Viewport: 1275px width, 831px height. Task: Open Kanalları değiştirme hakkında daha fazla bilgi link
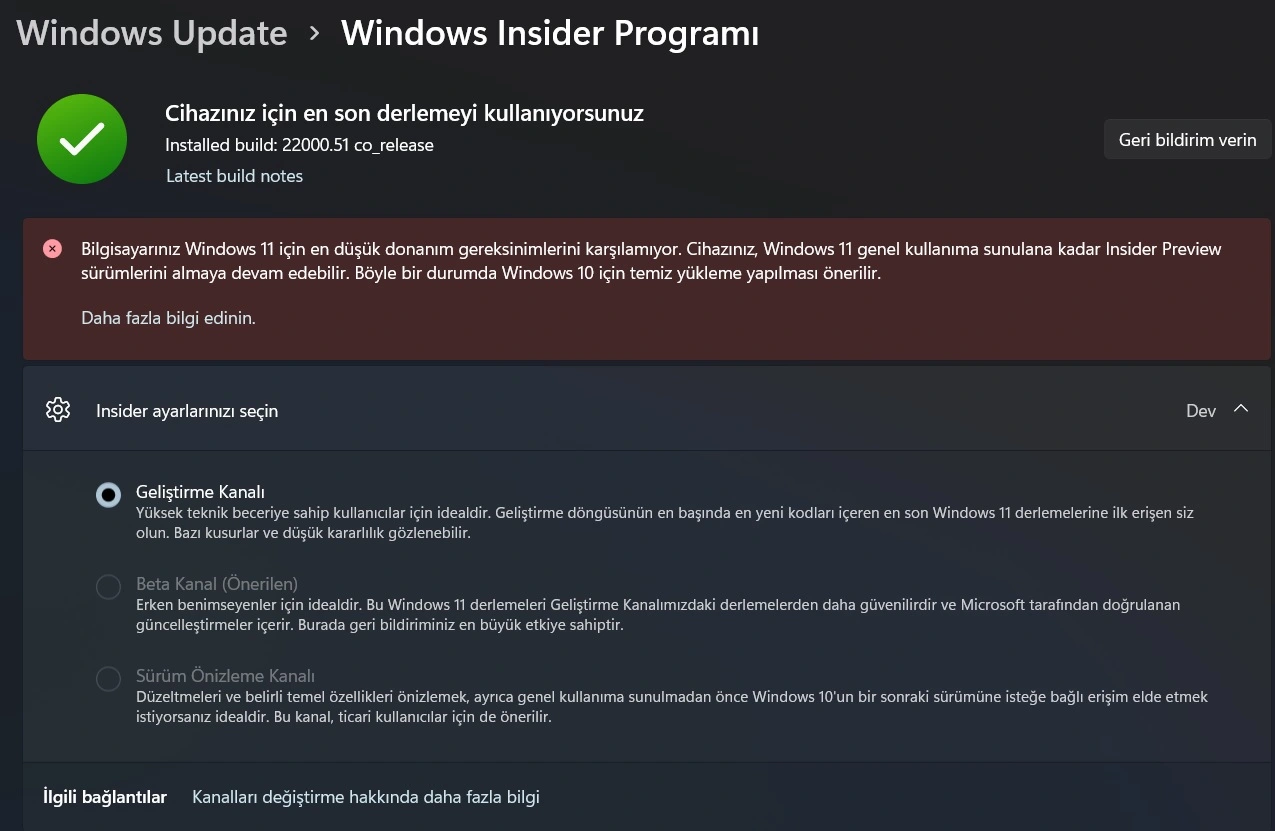(366, 797)
